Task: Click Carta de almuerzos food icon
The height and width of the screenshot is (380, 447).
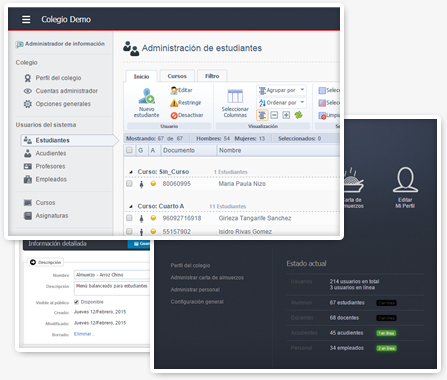Action: pyautogui.click(x=354, y=180)
